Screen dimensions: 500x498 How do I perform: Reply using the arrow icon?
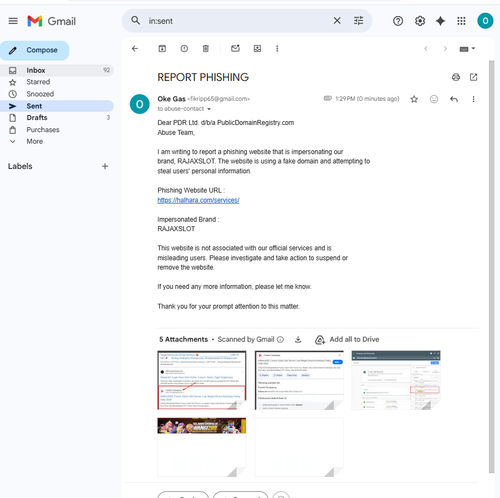454,99
